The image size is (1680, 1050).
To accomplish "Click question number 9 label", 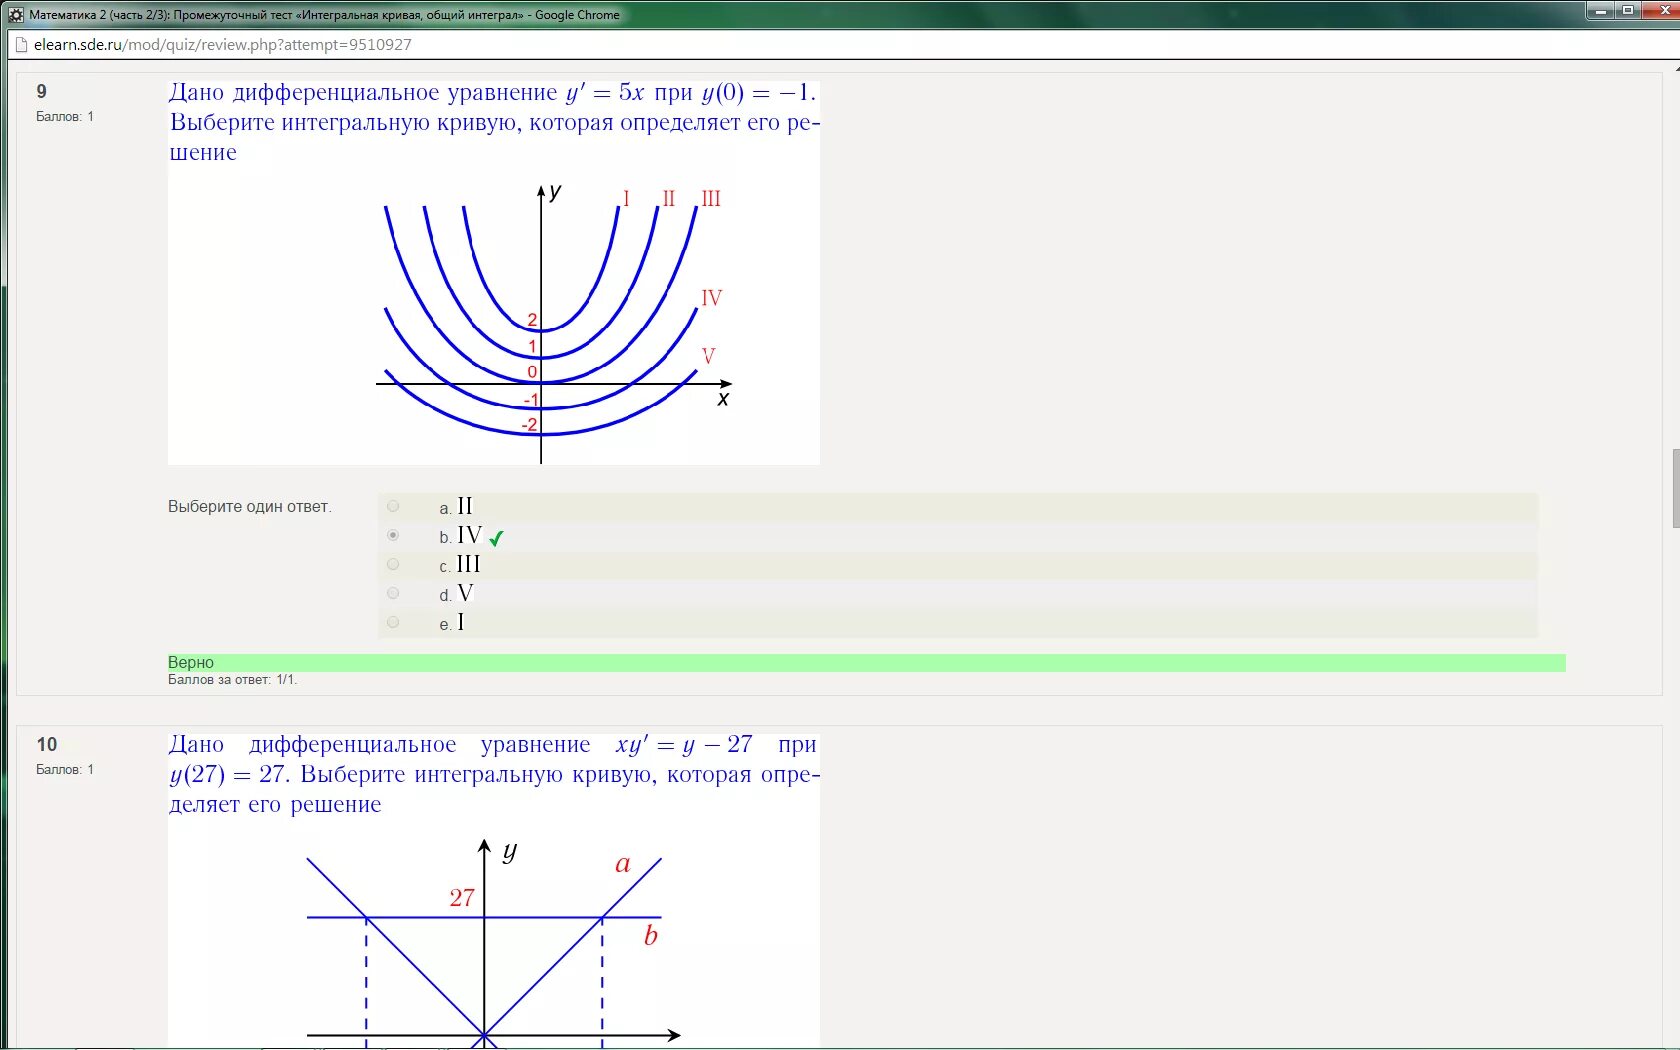I will [x=42, y=92].
